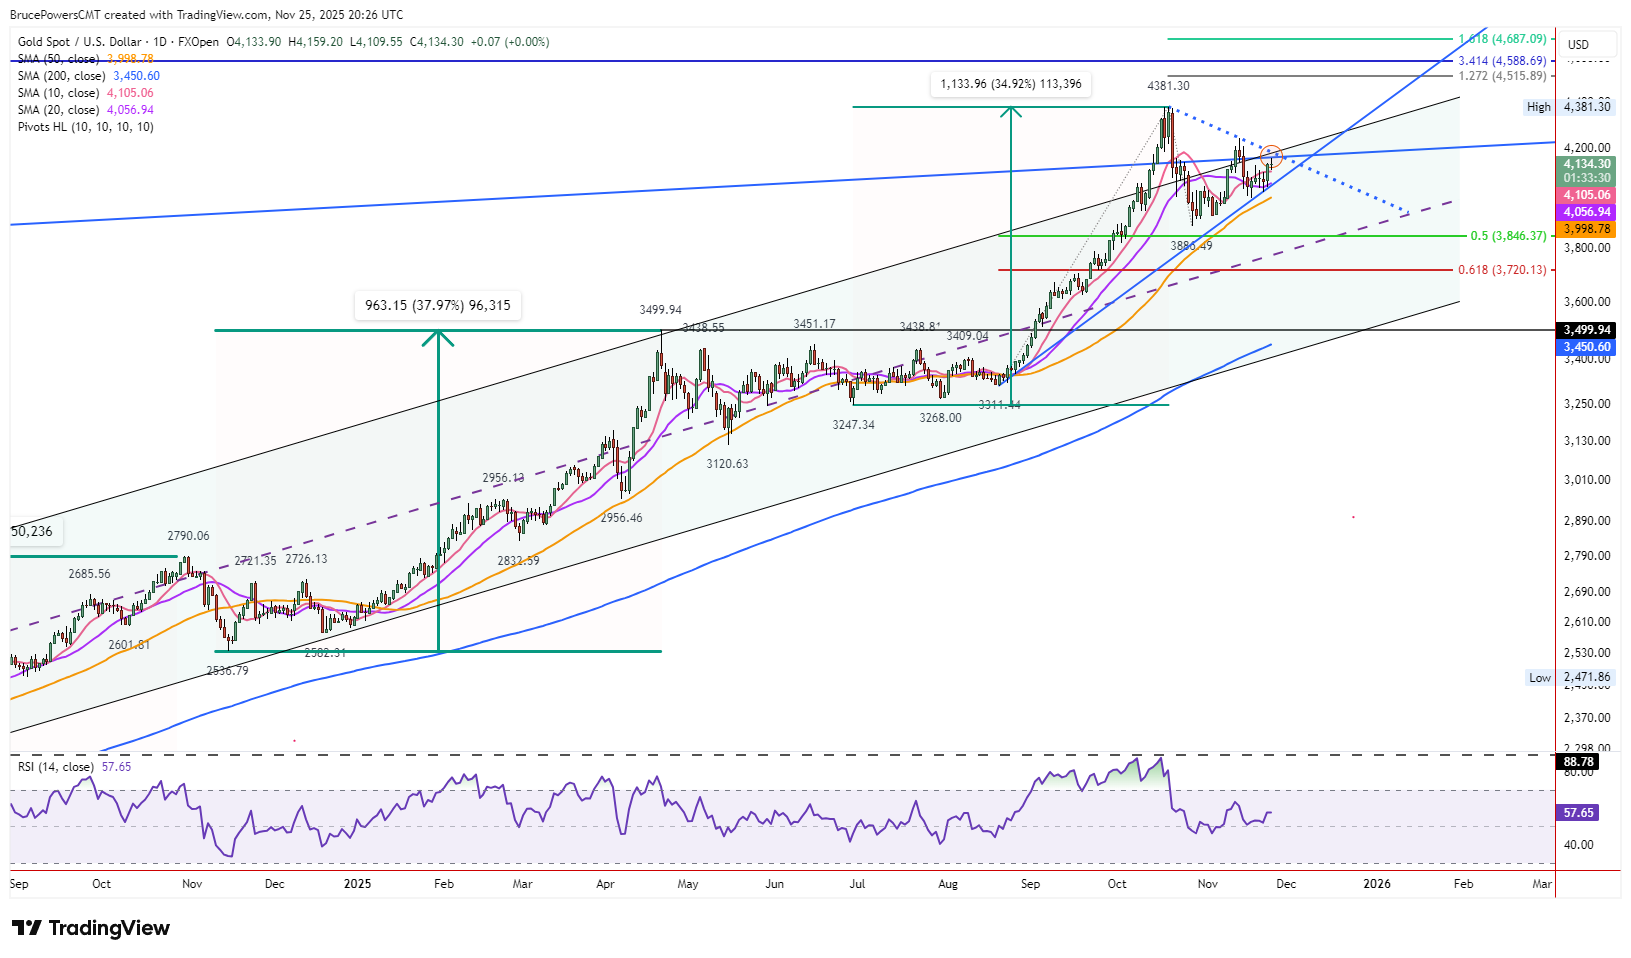Select the Pivots HL (10, 10, 10, 10) legend
Screen dimensions: 1631x958
pos(86,127)
